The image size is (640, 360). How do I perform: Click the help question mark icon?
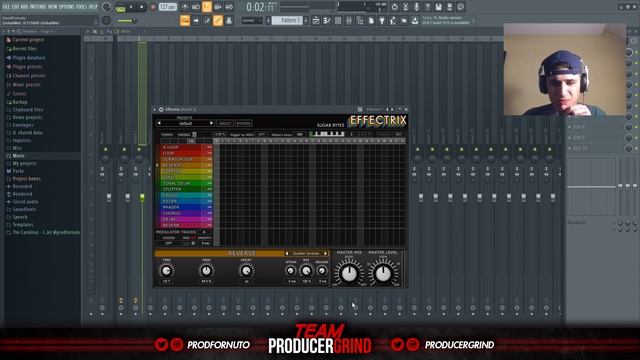click(x=427, y=7)
